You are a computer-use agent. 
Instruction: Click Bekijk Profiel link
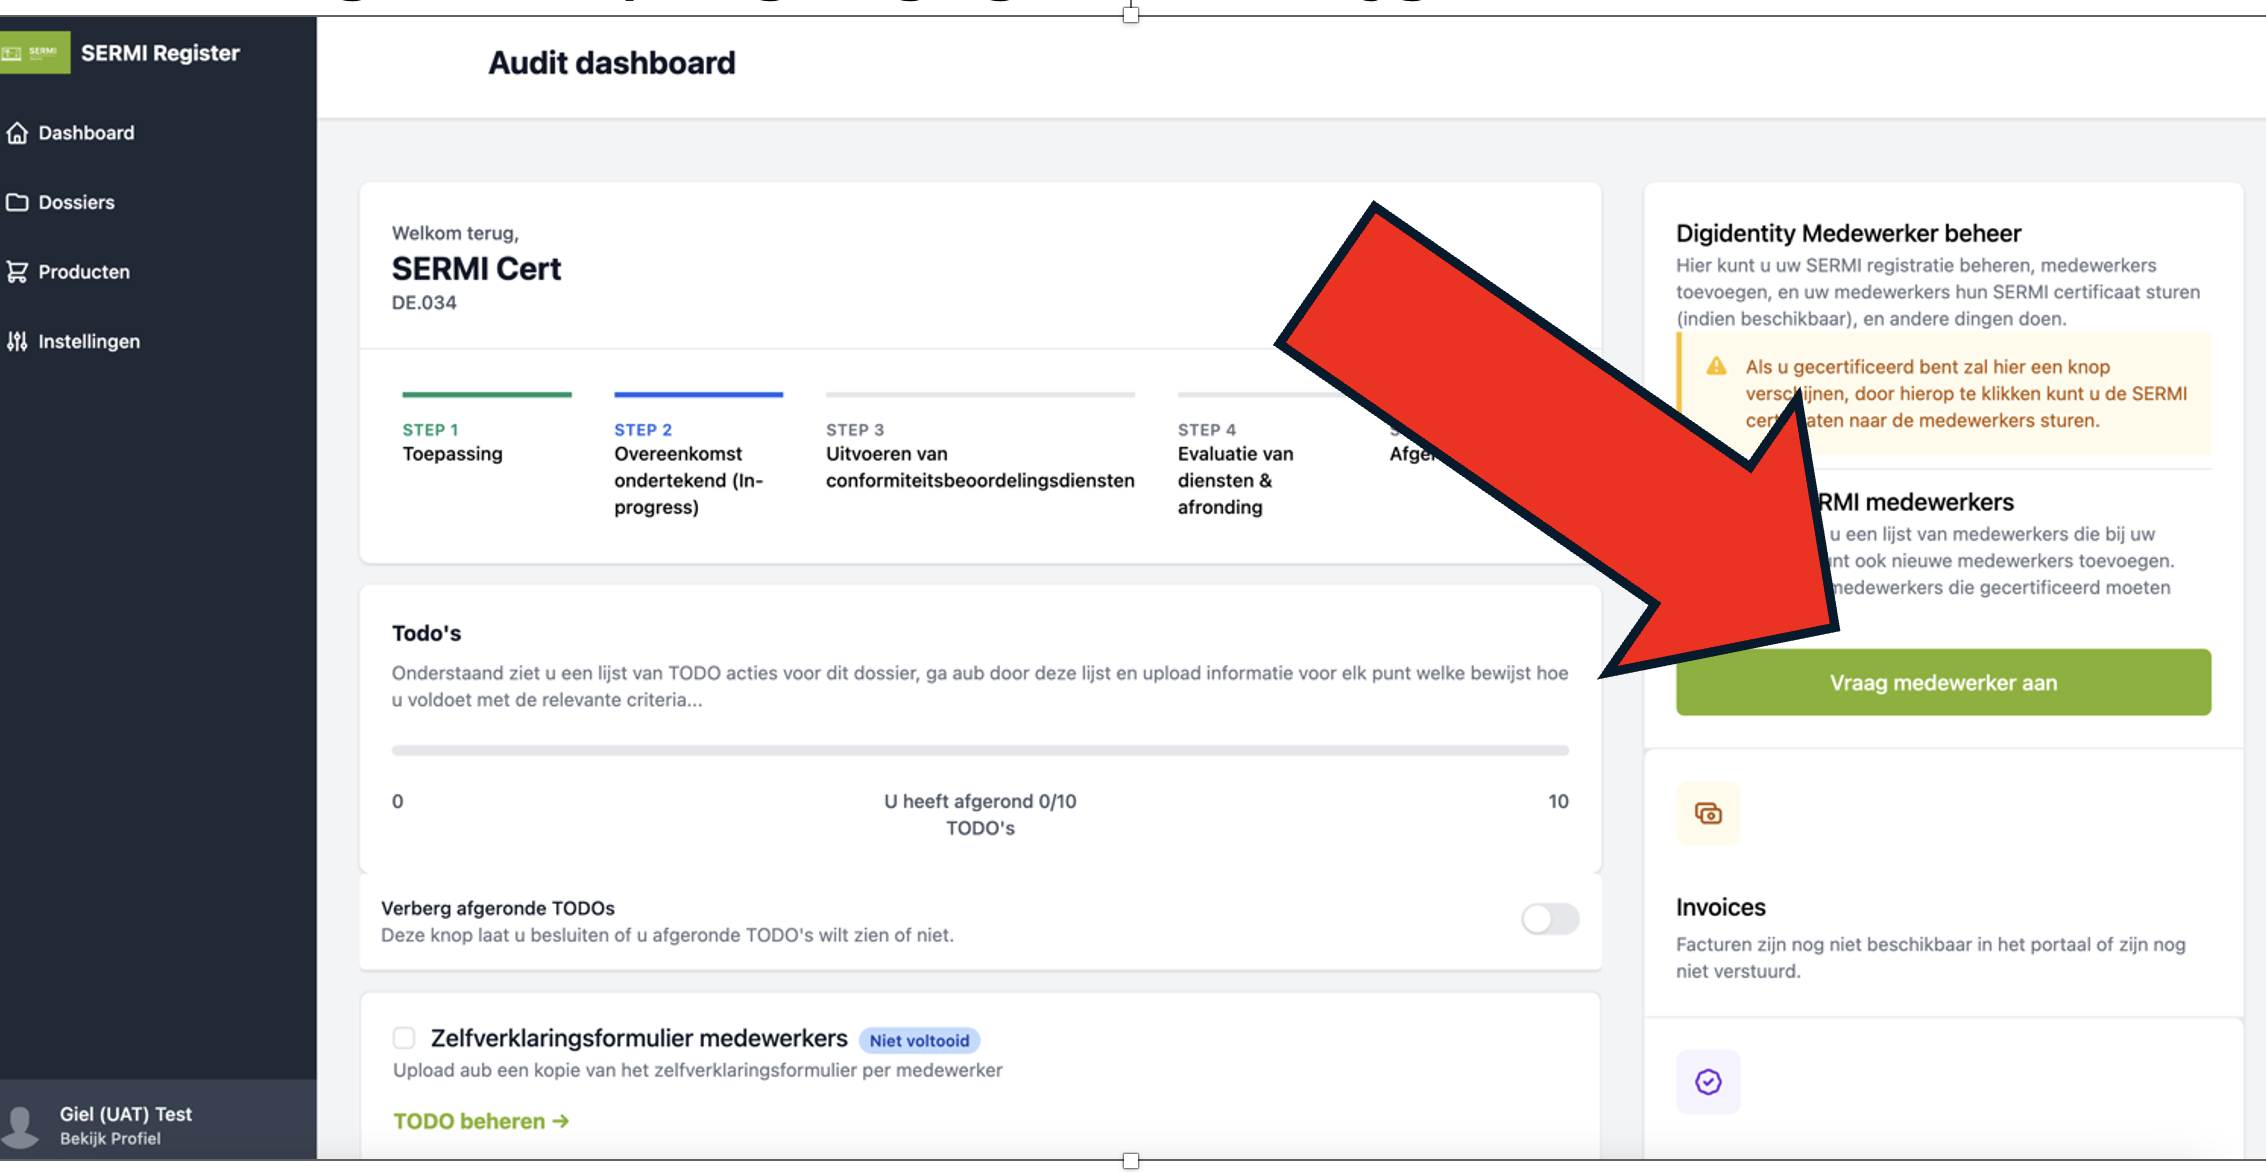(x=110, y=1139)
